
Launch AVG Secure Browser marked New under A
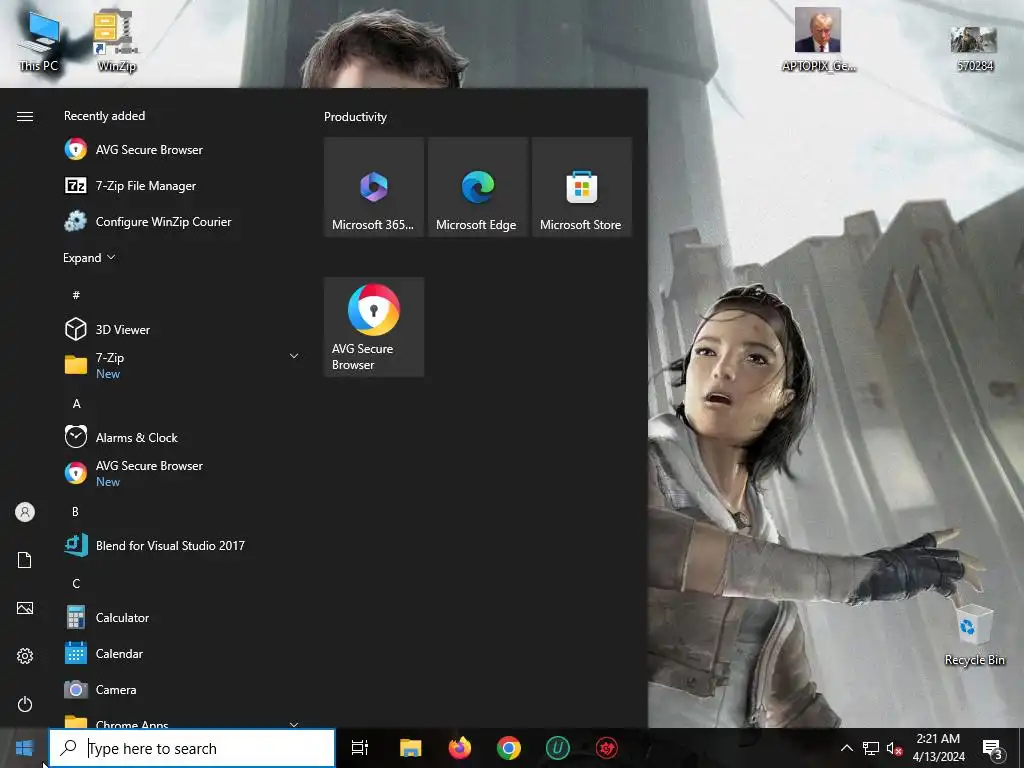180,473
